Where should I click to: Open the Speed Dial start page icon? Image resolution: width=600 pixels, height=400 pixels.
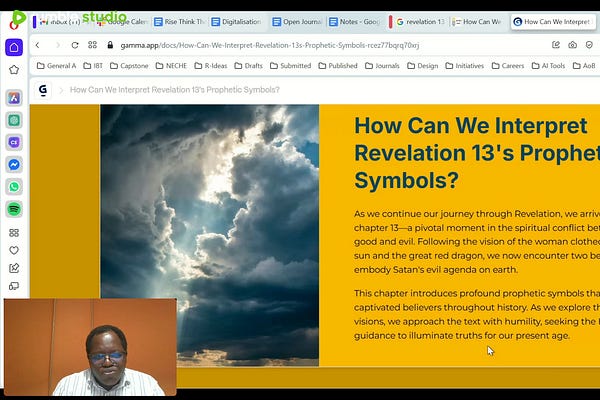(x=92, y=45)
